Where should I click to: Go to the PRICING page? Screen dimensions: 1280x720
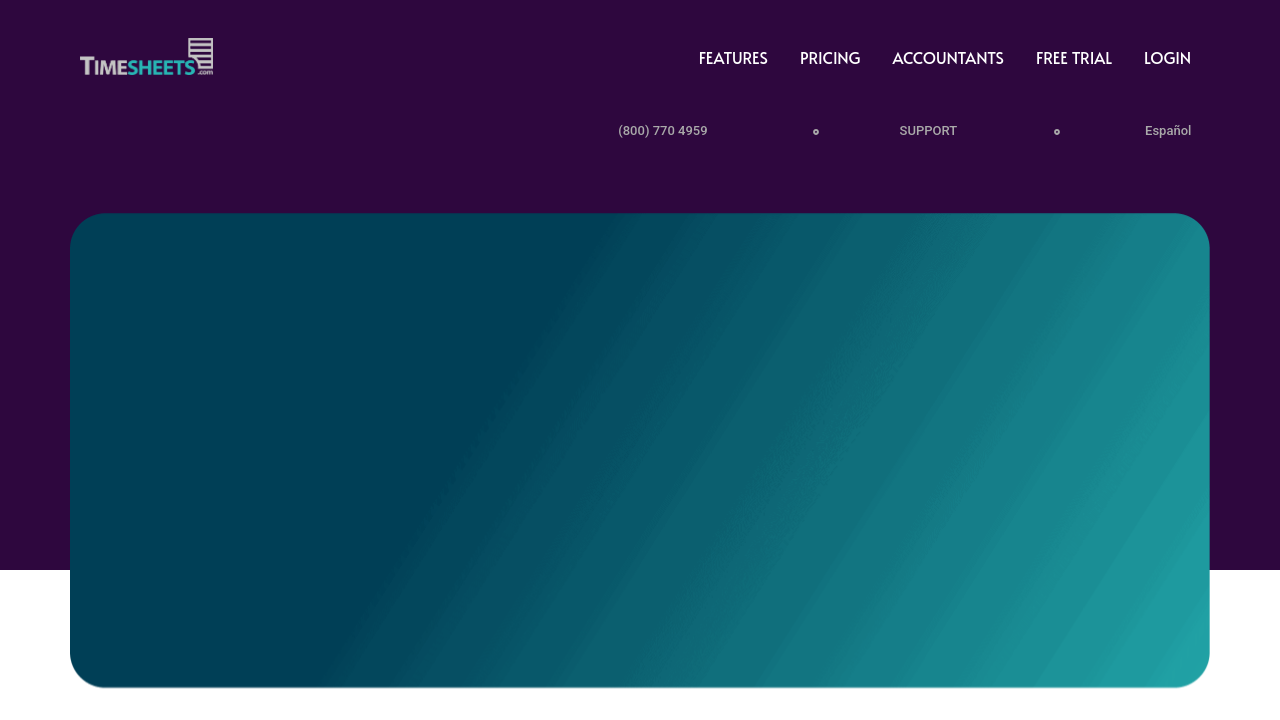pyautogui.click(x=830, y=58)
